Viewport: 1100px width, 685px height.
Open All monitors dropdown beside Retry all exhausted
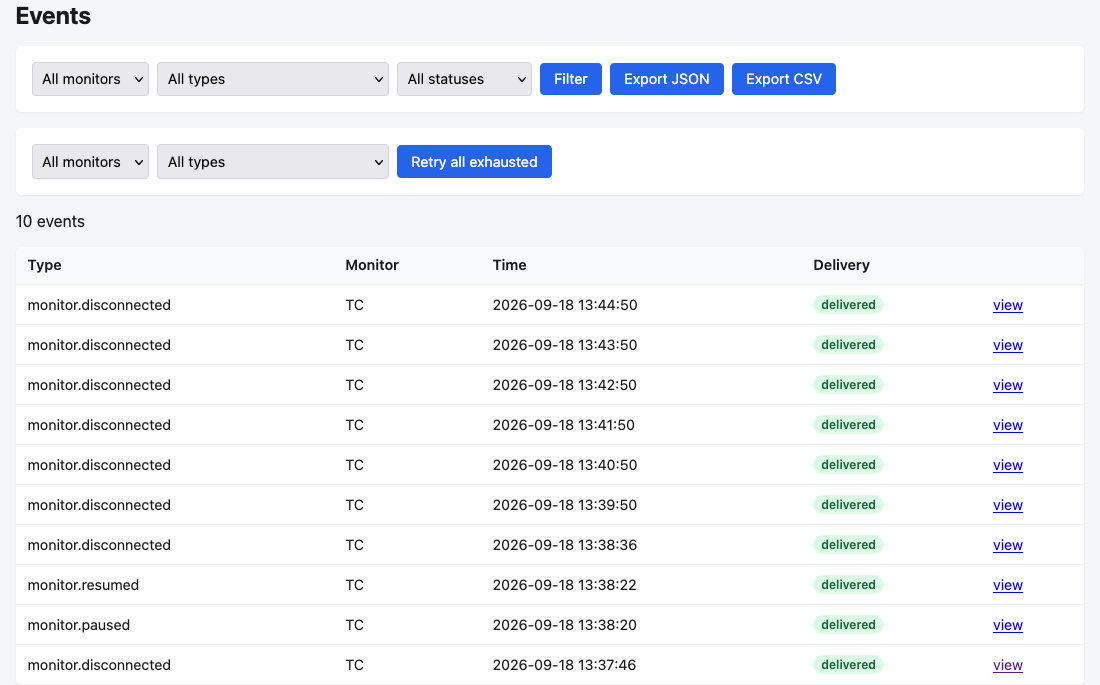[x=90, y=162]
